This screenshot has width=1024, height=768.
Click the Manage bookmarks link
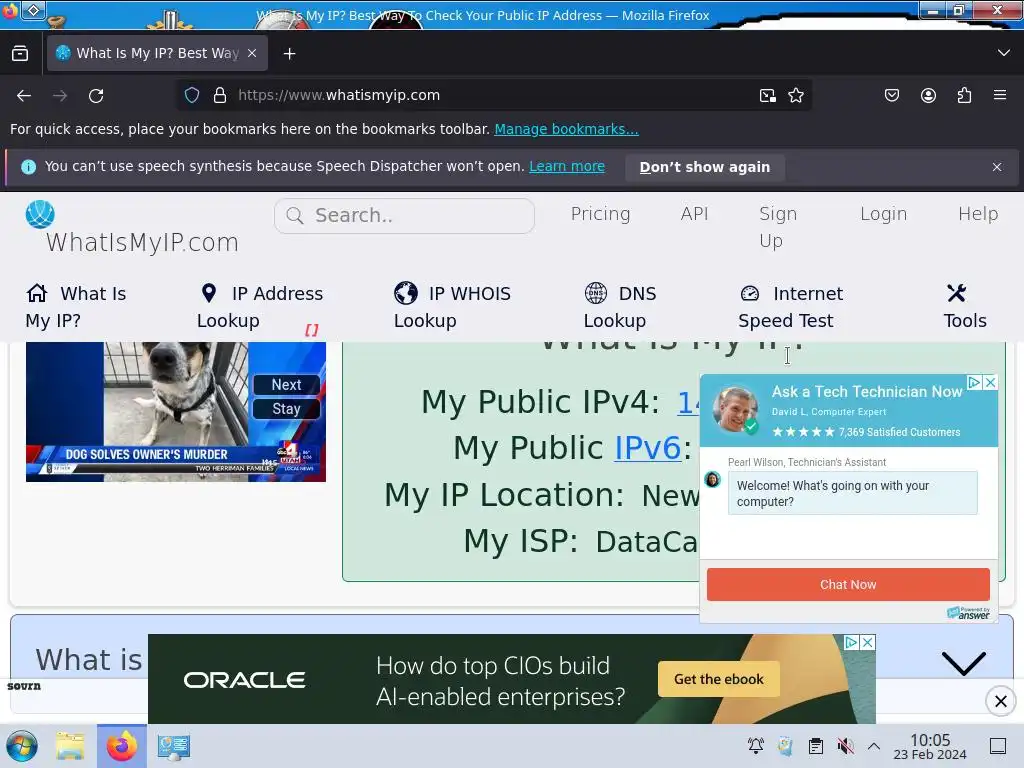[566, 129]
